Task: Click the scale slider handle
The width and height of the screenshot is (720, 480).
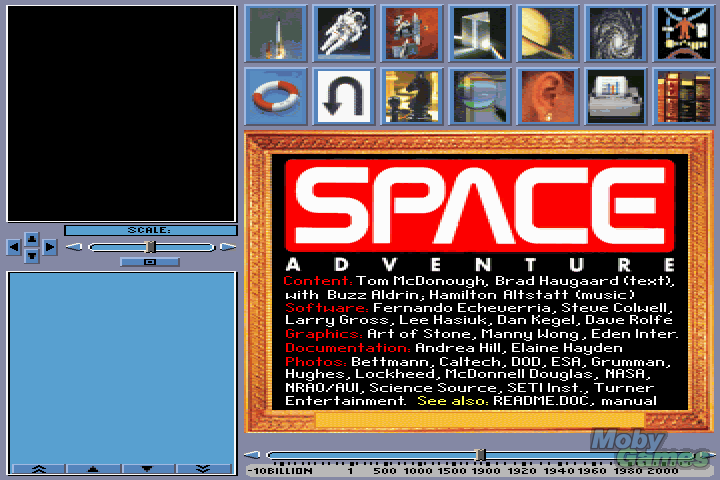Action: pos(150,247)
